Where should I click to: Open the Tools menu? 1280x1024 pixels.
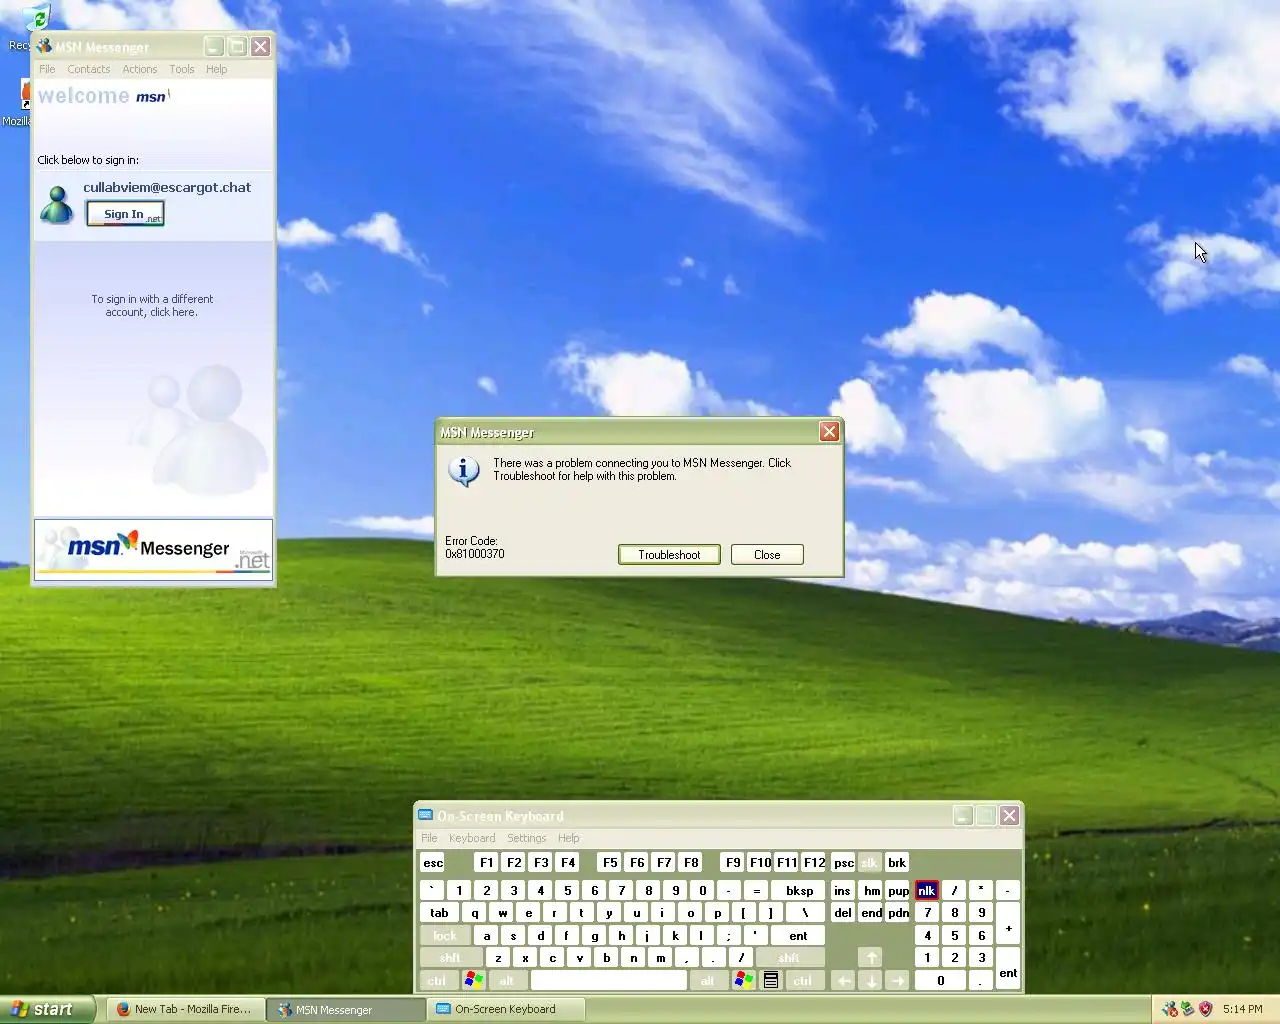coord(182,69)
